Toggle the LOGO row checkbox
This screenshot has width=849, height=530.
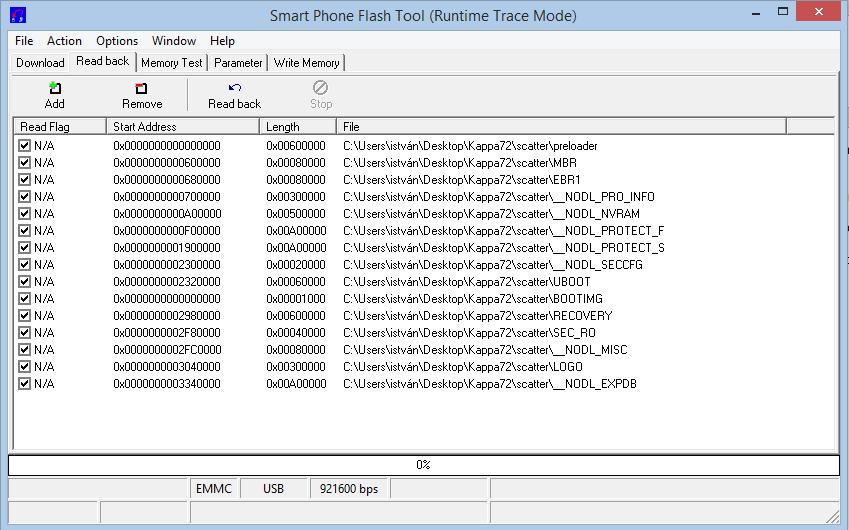click(24, 367)
